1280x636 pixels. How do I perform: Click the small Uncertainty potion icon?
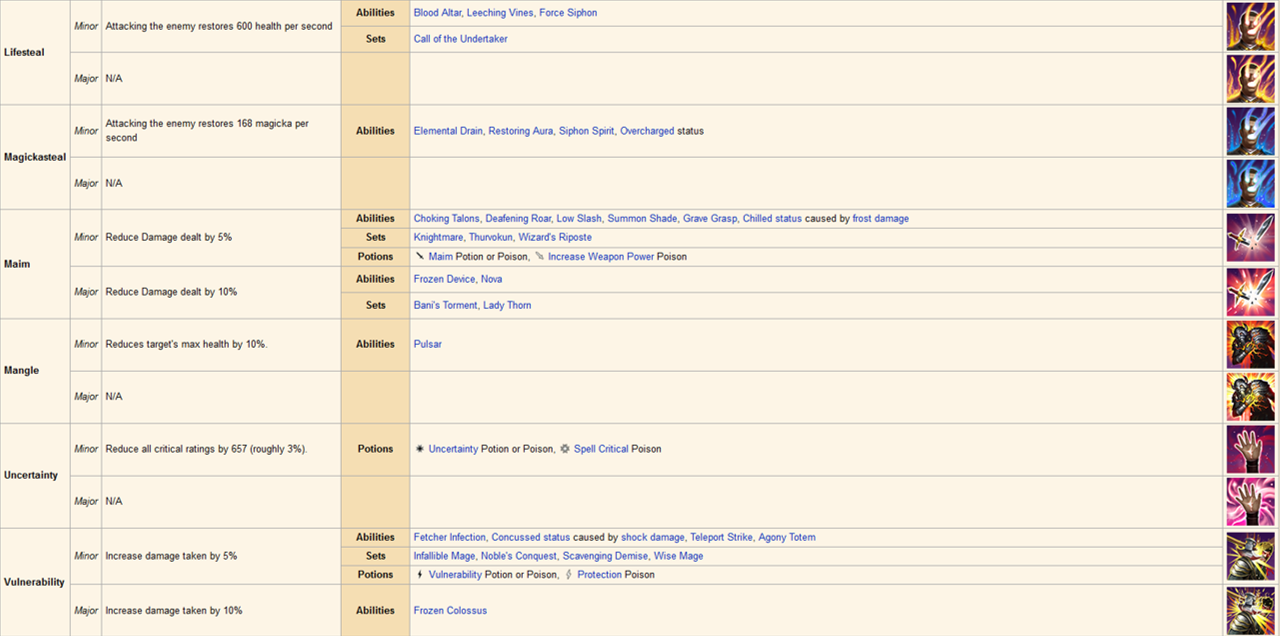pos(419,449)
